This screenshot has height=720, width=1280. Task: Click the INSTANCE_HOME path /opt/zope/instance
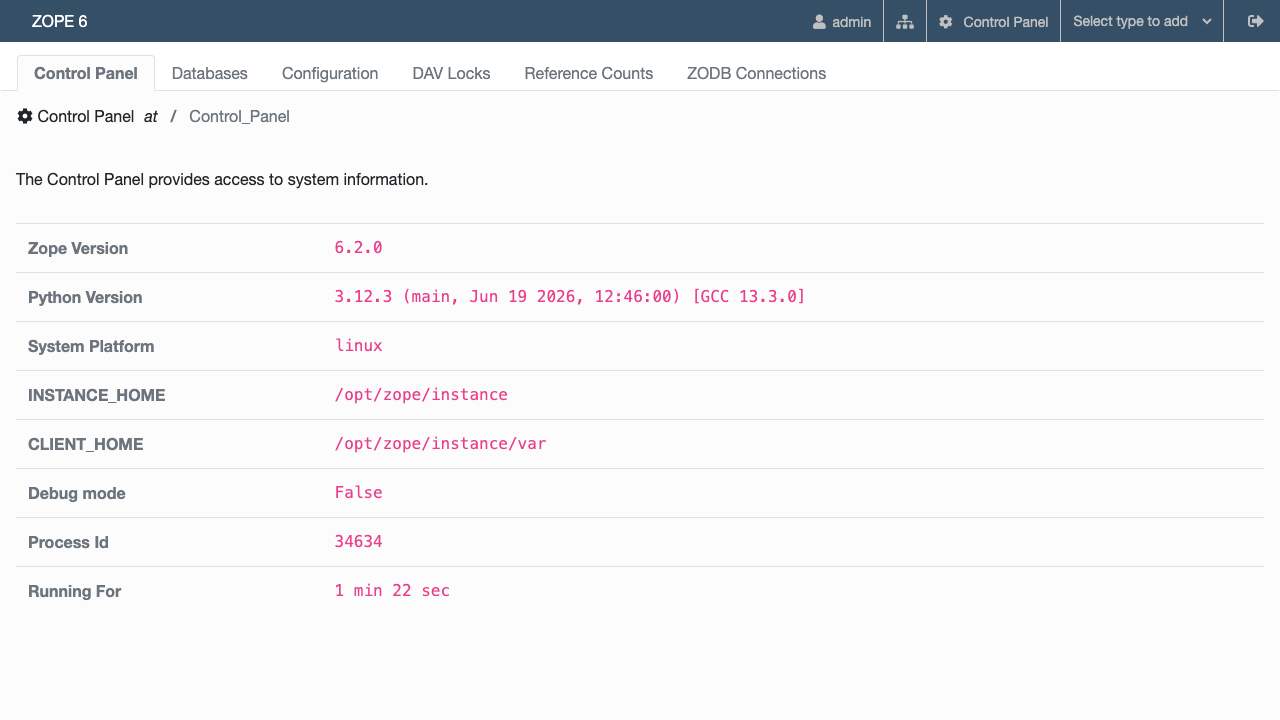click(x=421, y=395)
